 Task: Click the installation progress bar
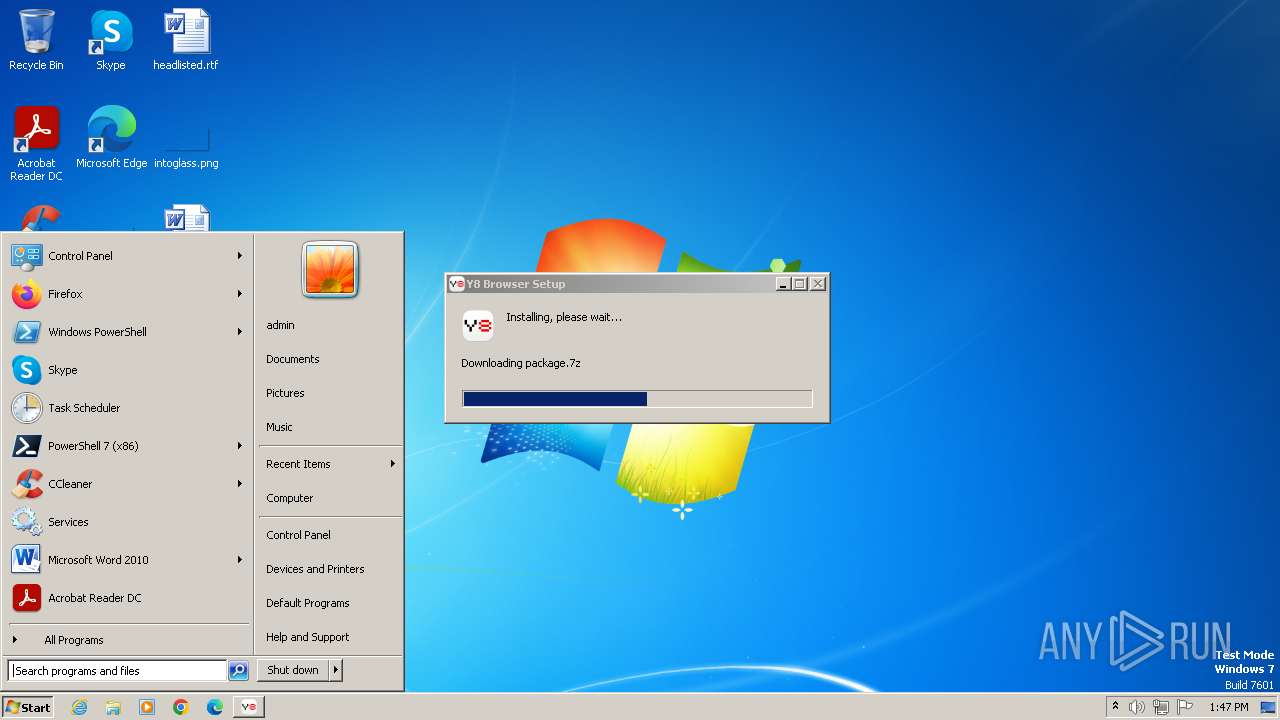pyautogui.click(x=637, y=399)
